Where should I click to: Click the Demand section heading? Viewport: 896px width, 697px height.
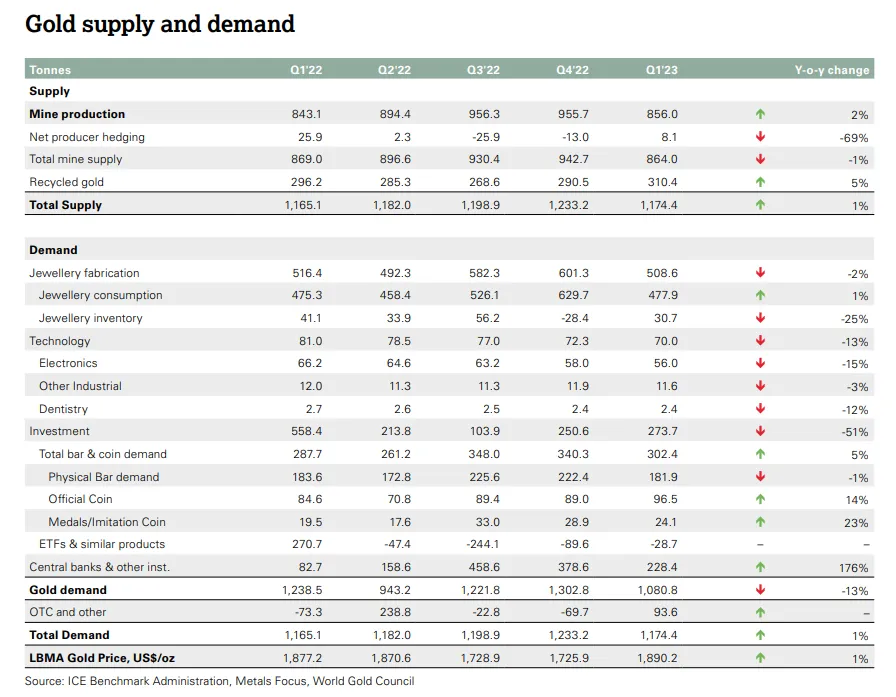point(53,250)
